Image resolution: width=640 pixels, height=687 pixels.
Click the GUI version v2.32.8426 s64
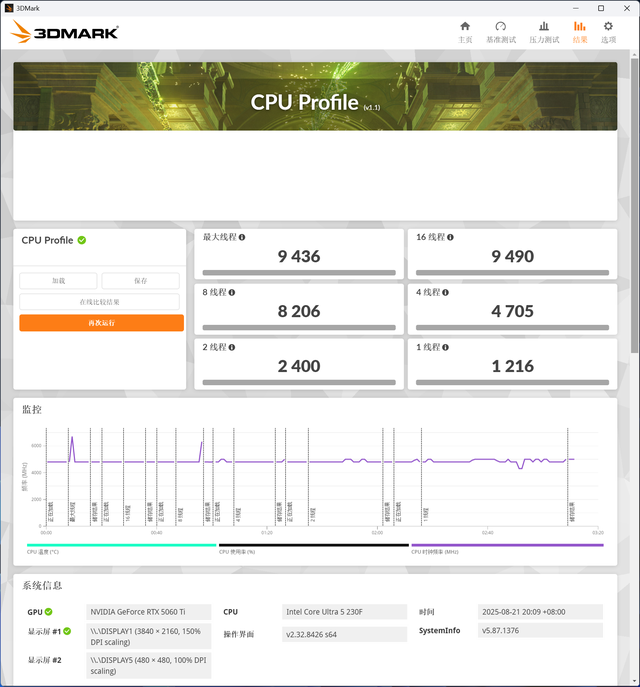344,634
